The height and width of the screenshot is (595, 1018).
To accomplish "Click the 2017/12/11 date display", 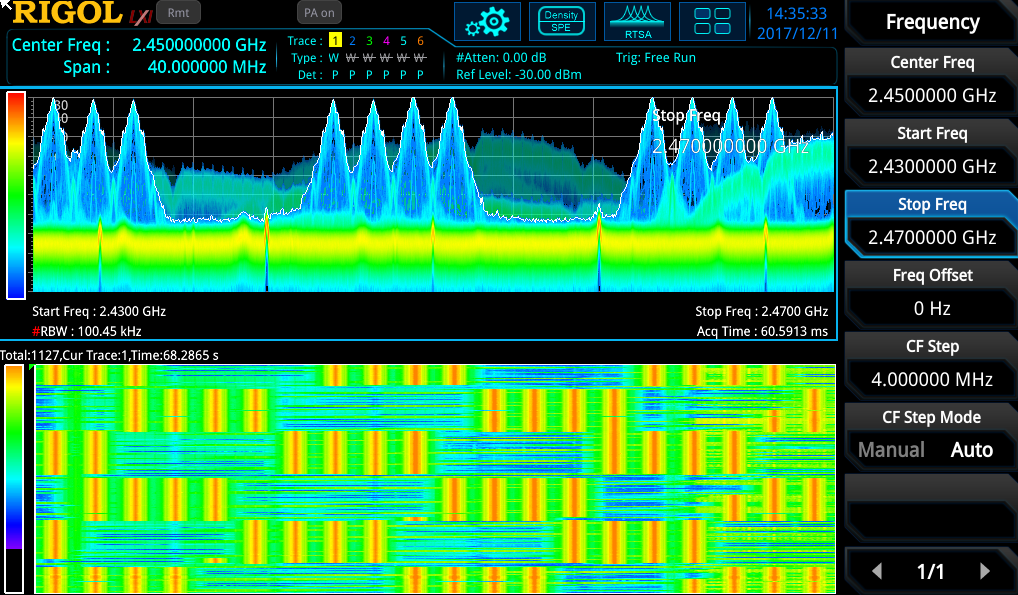I will 797,34.
